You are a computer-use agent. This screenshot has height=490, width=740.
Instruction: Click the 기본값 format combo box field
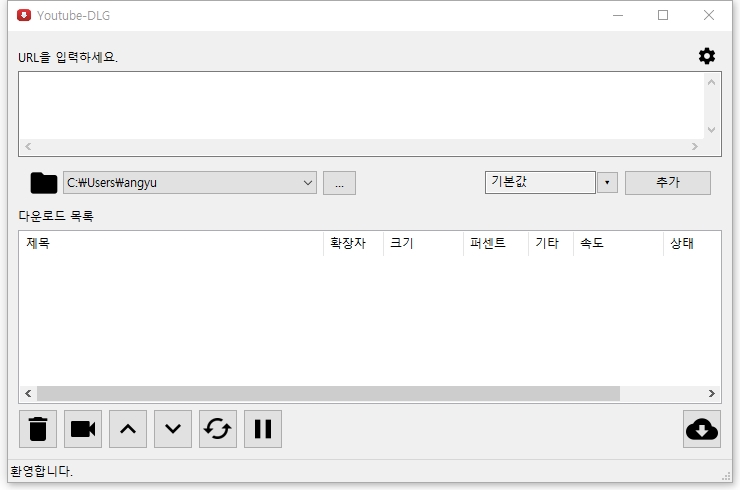coord(540,182)
